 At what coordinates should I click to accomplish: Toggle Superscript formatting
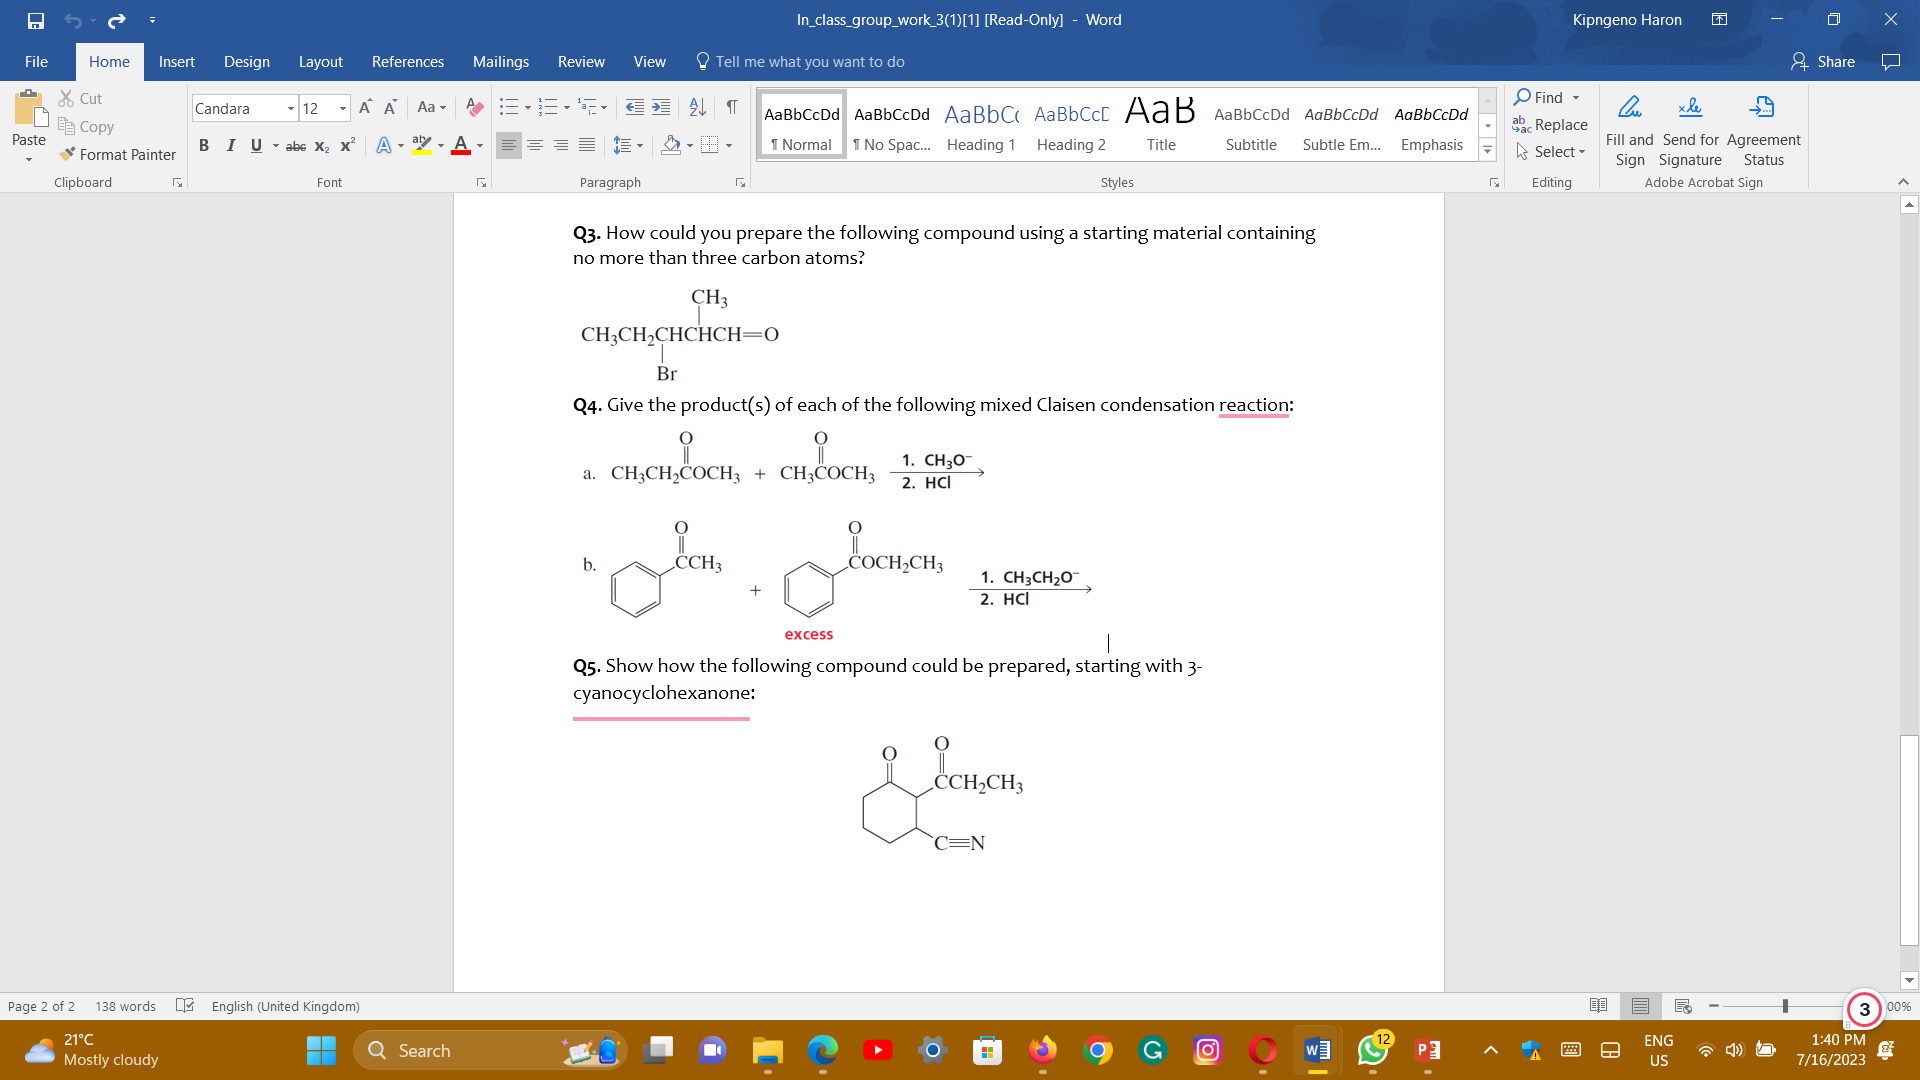point(347,146)
